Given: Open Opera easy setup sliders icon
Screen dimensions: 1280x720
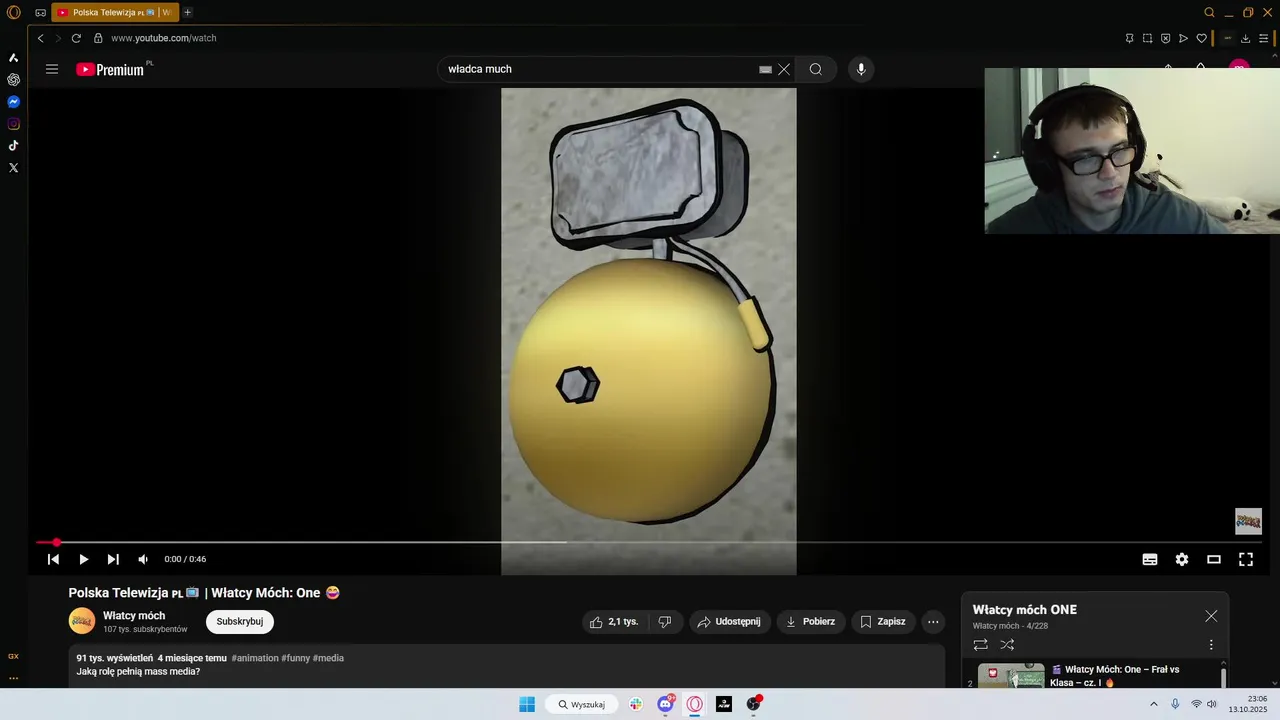Looking at the screenshot, I should (1264, 38).
